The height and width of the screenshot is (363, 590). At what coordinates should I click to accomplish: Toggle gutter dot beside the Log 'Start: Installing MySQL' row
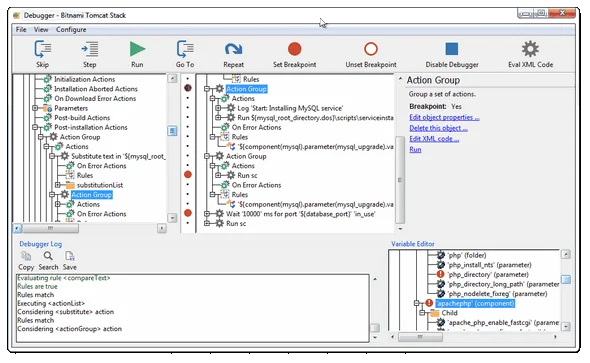tap(188, 108)
